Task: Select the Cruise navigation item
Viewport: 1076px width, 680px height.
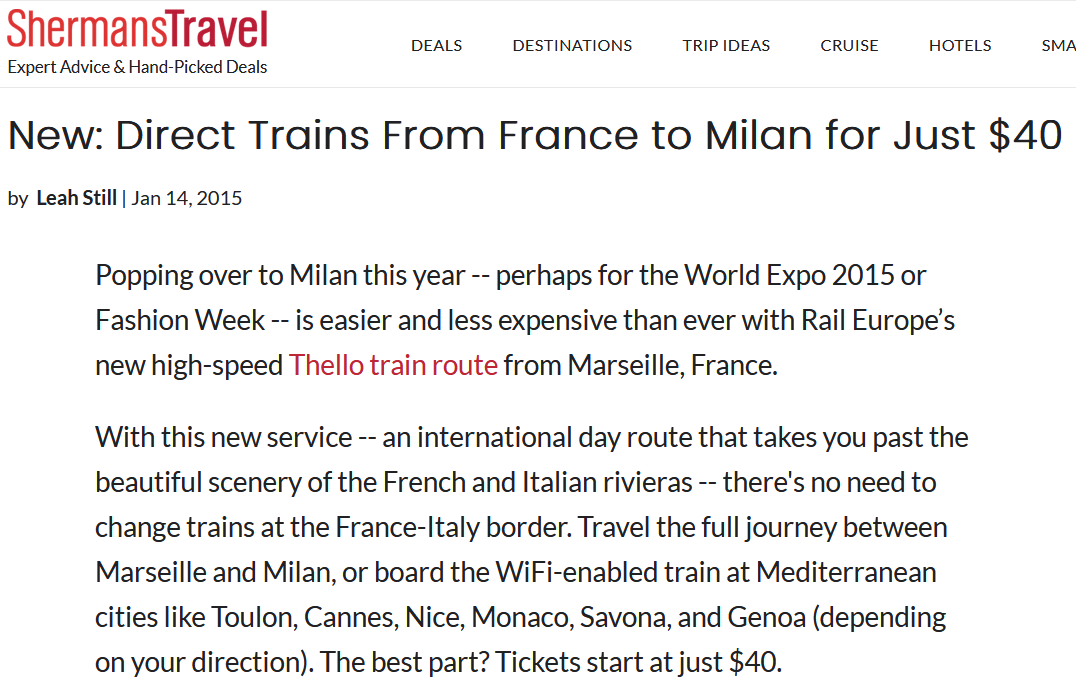Action: click(x=850, y=45)
